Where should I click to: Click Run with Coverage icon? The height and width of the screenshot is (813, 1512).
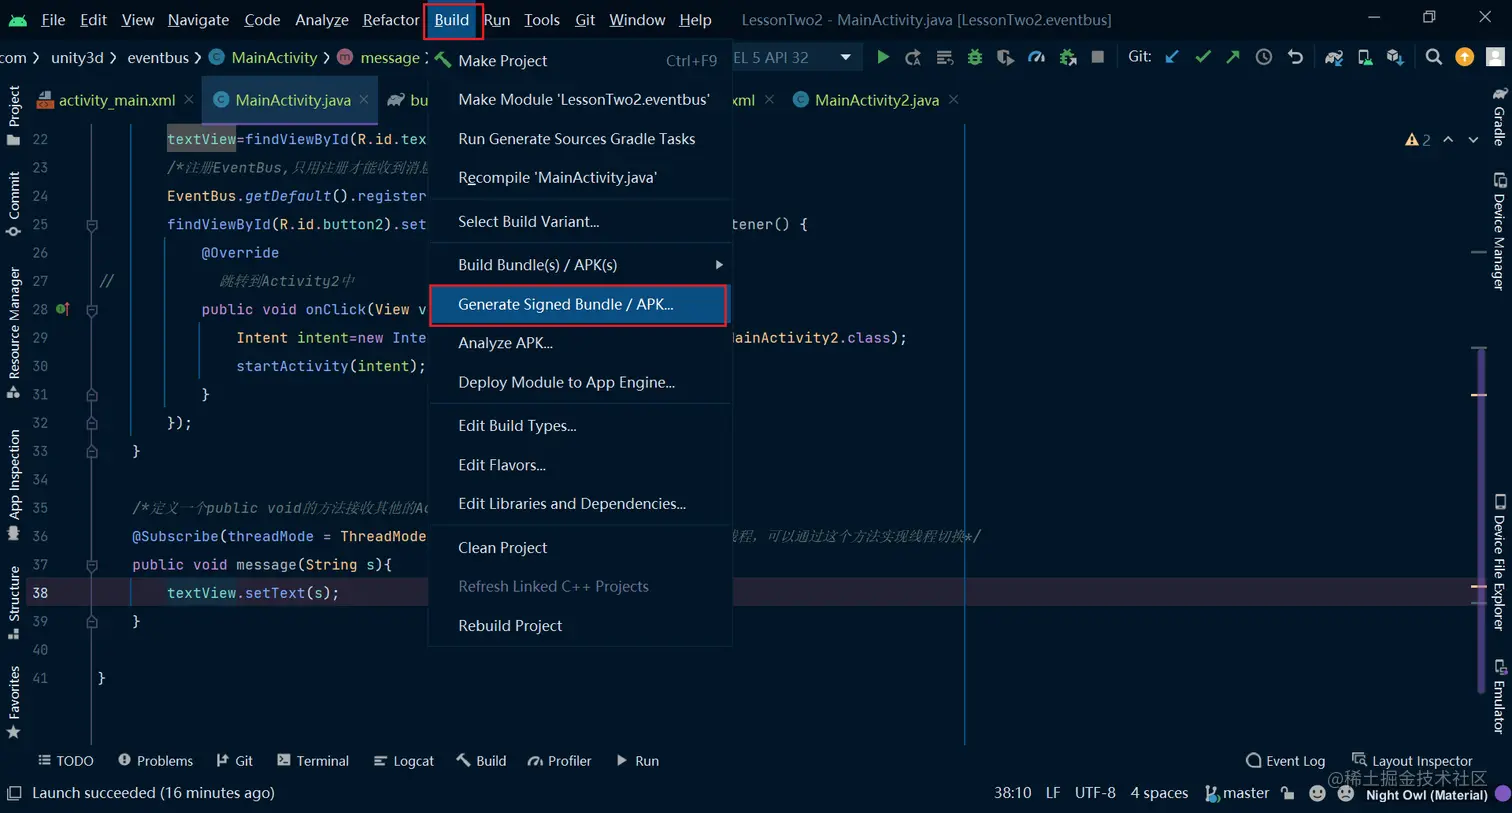1005,57
